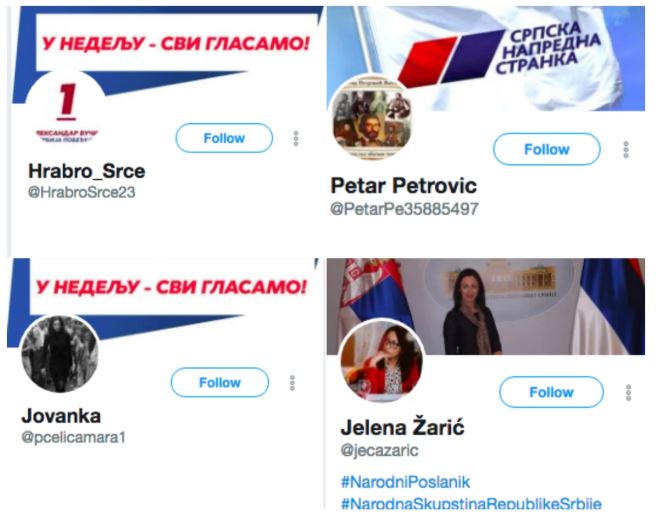This screenshot has width=661, height=513.
Task: View Jelena Žarić's avatar photo
Action: coord(382,360)
